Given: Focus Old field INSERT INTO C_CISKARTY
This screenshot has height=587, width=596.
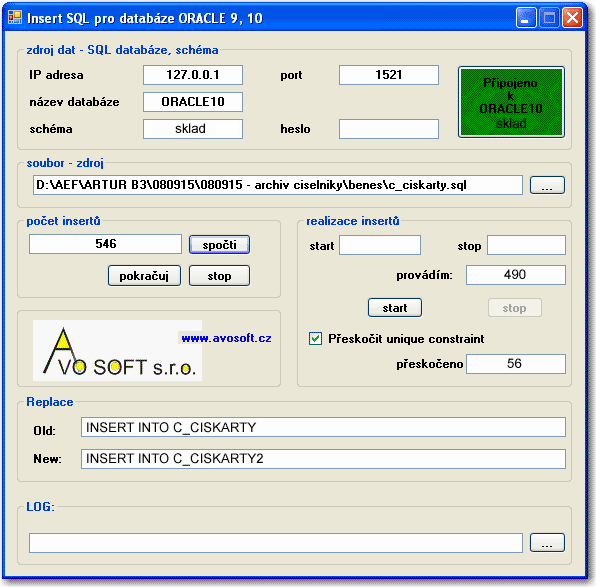Looking at the screenshot, I should click(323, 427).
